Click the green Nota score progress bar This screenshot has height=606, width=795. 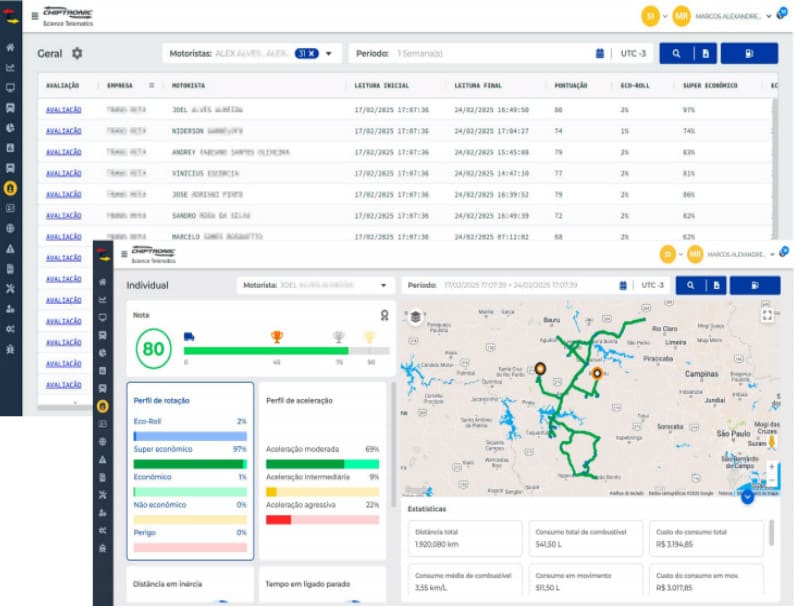[265, 350]
